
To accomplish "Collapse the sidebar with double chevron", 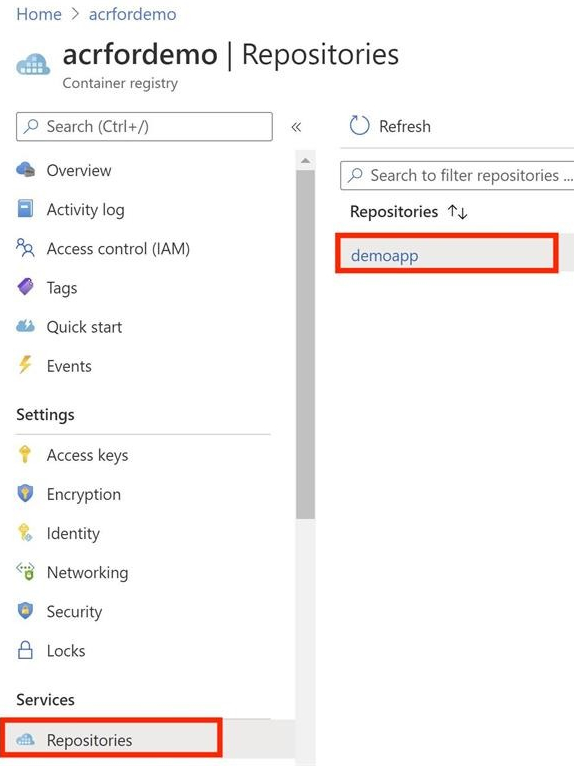I will click(x=296, y=127).
